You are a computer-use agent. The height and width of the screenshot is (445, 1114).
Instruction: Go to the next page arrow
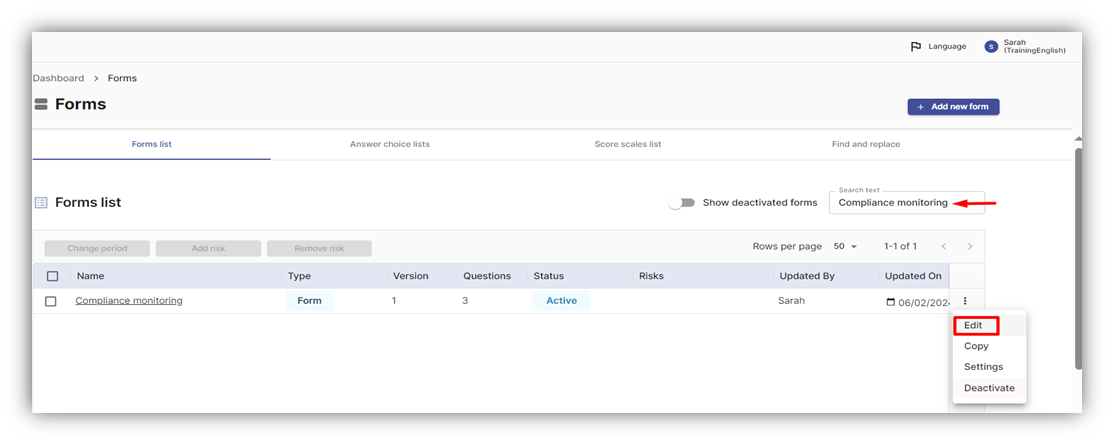pos(970,247)
